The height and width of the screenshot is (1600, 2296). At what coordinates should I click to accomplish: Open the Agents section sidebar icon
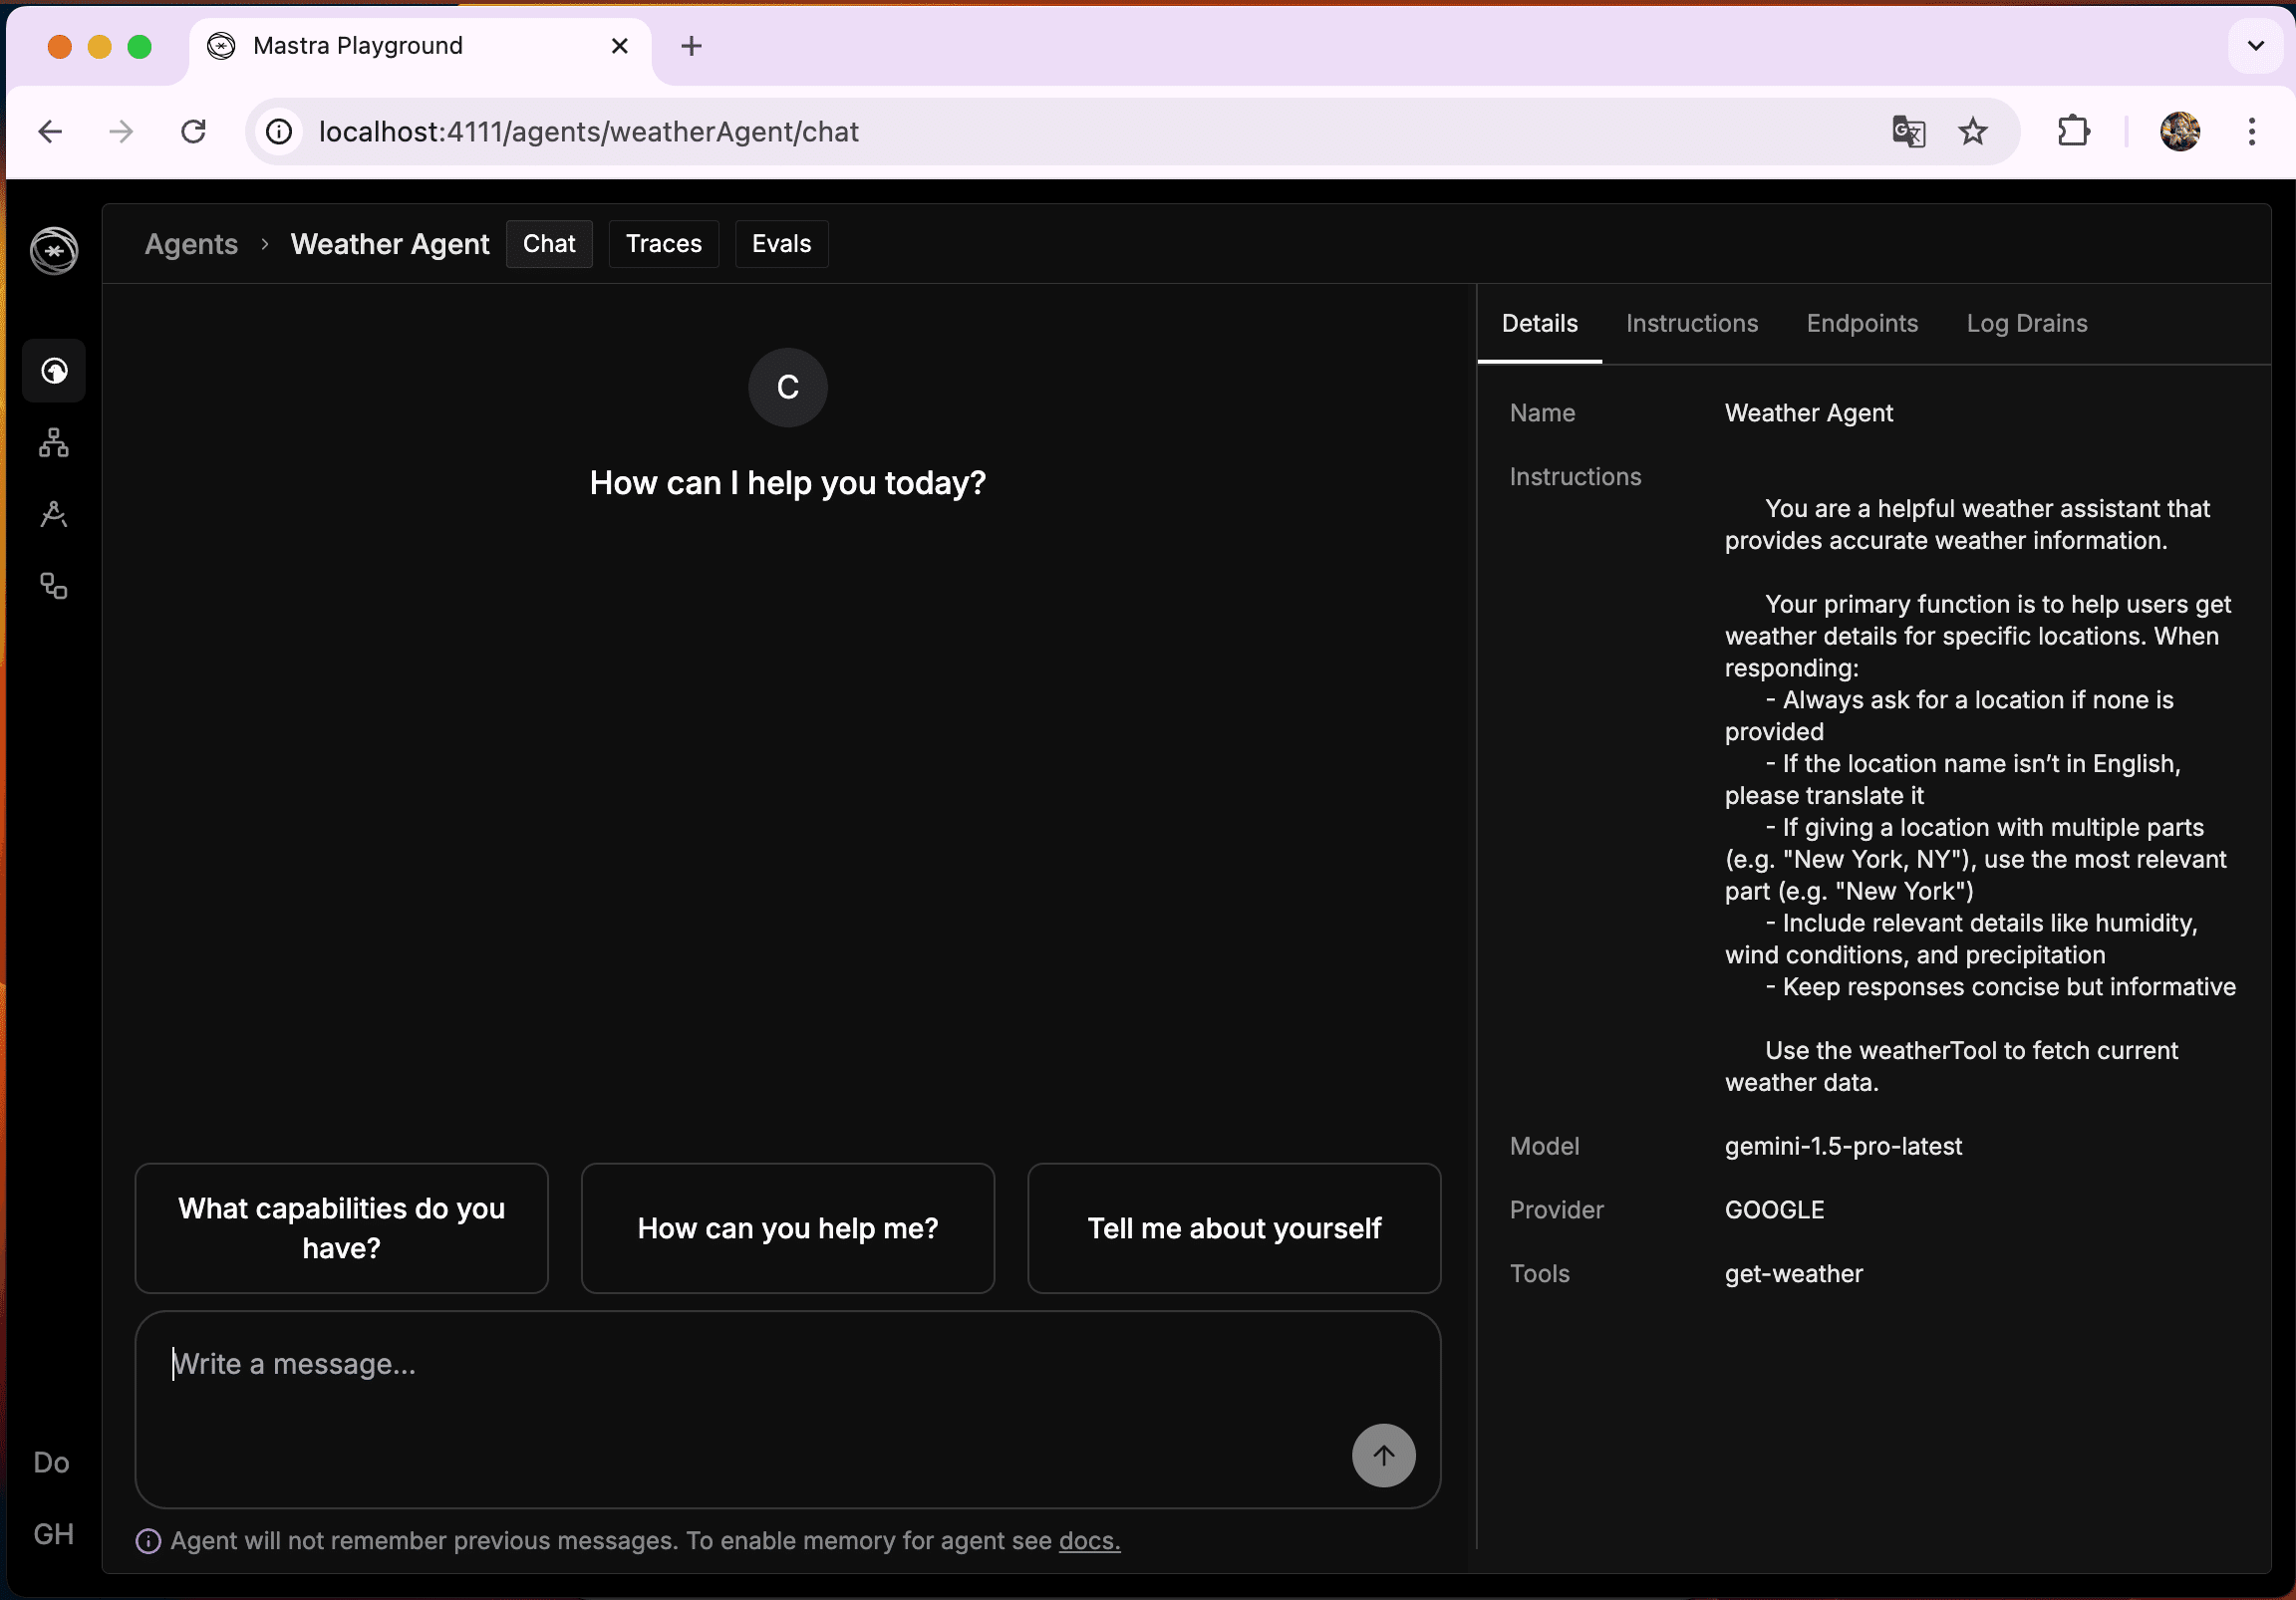point(54,371)
